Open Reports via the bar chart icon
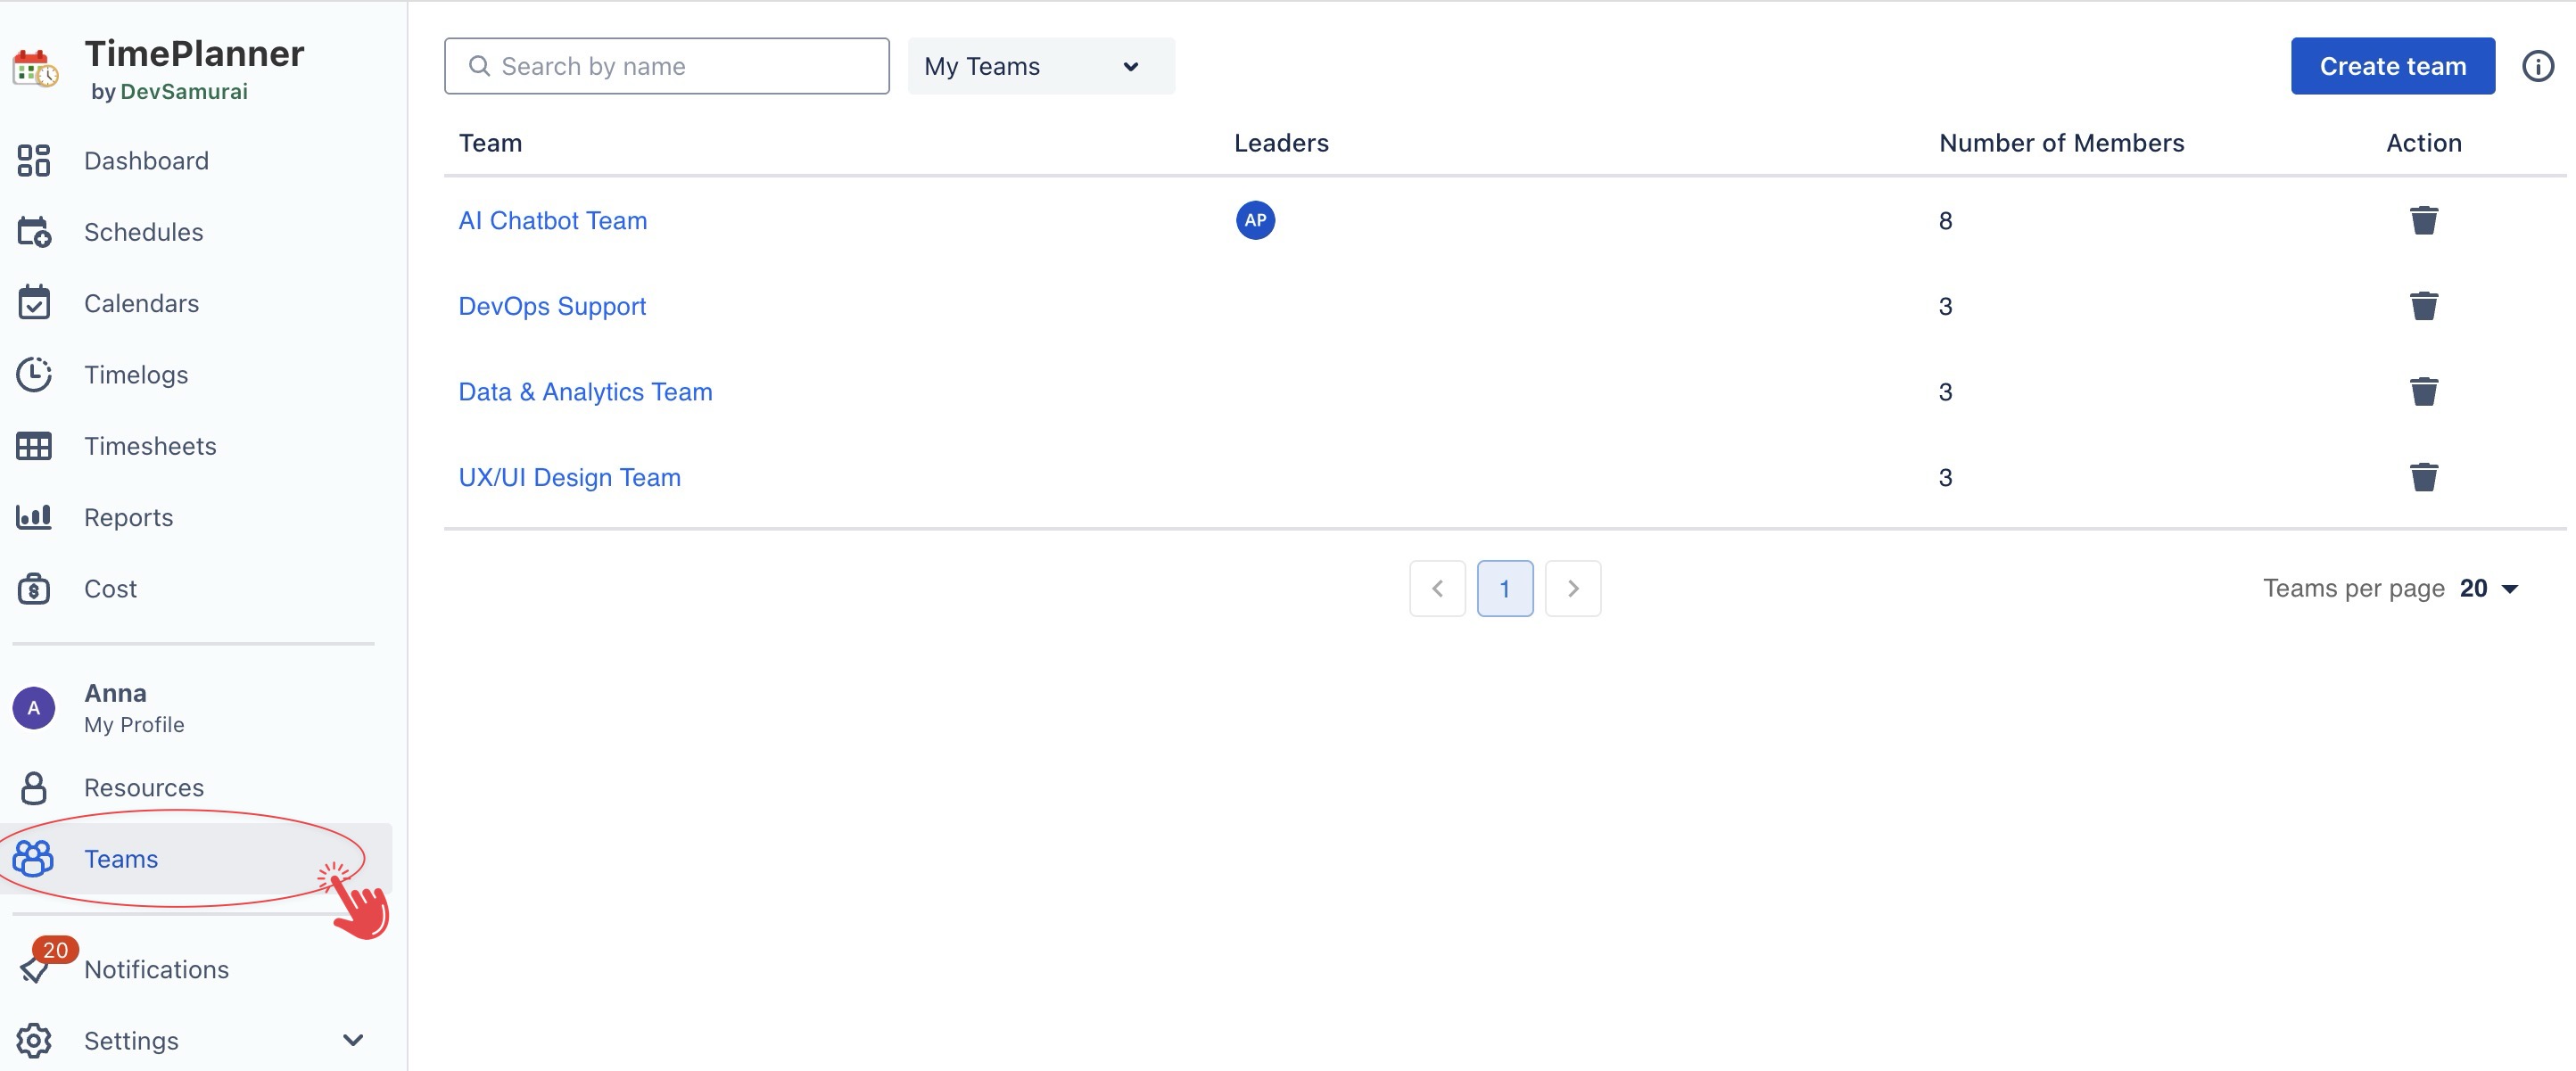This screenshot has width=2576, height=1071. click(34, 517)
